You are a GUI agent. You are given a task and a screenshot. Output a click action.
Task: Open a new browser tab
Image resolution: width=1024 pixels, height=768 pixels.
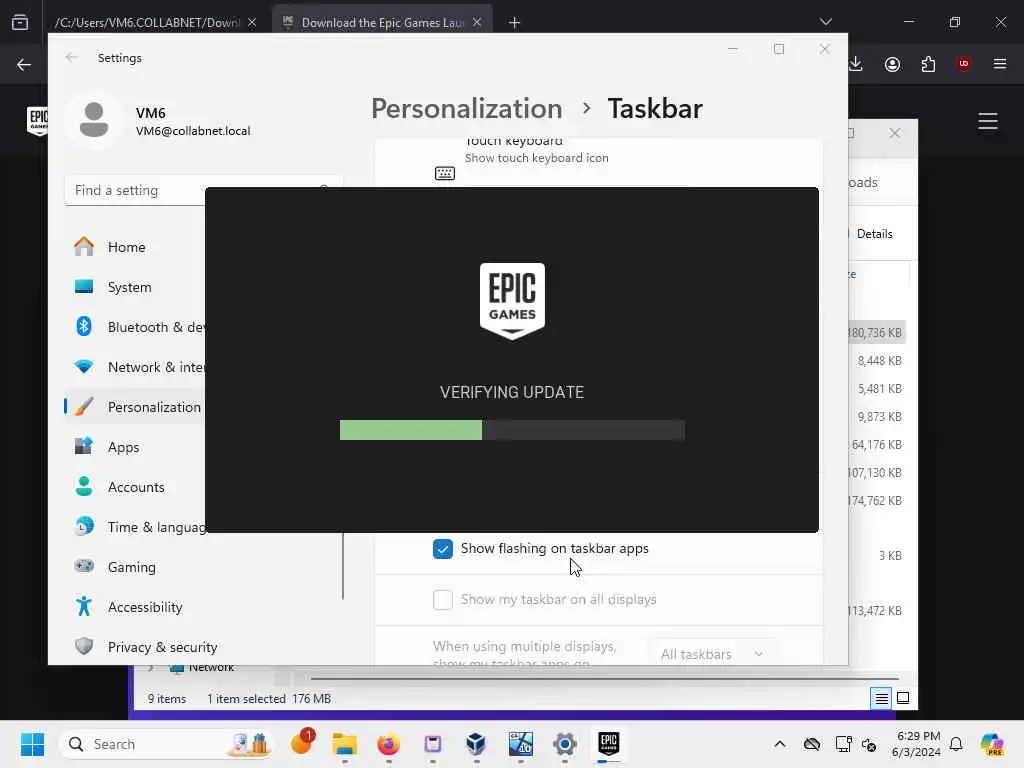pyautogui.click(x=515, y=23)
